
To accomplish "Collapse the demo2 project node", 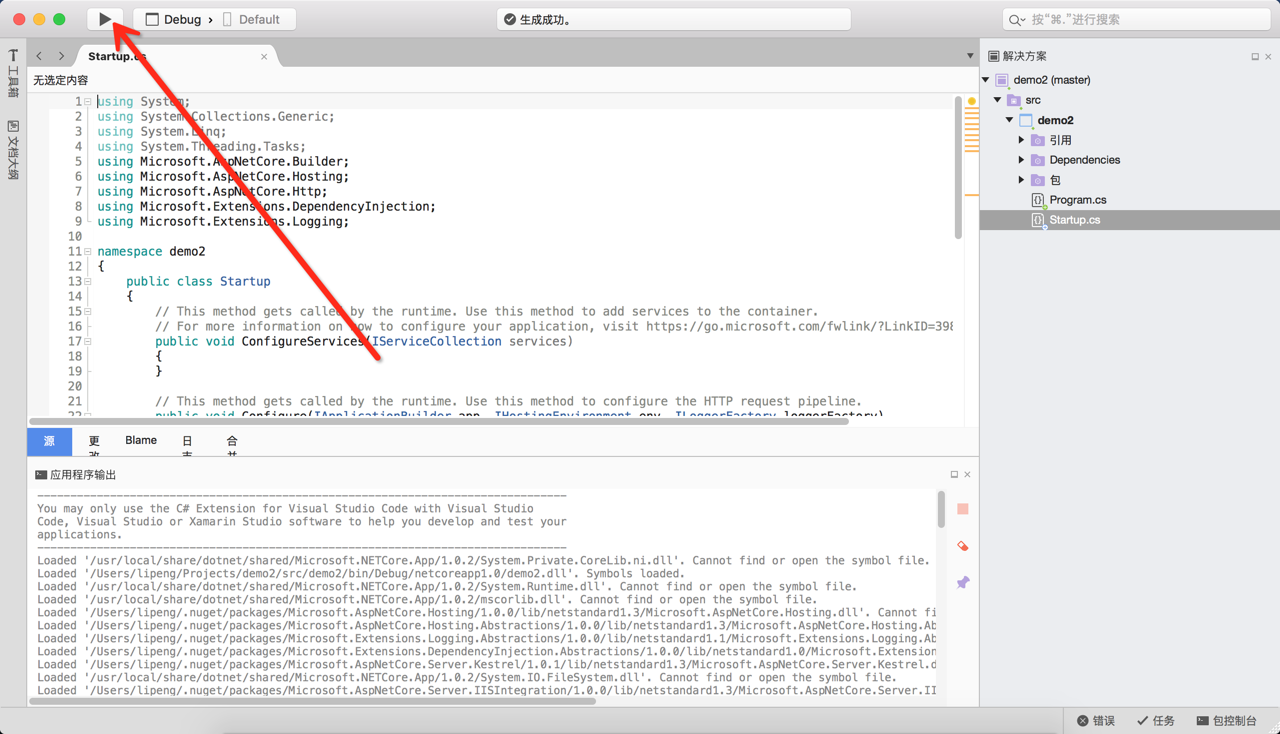I will click(x=1010, y=120).
